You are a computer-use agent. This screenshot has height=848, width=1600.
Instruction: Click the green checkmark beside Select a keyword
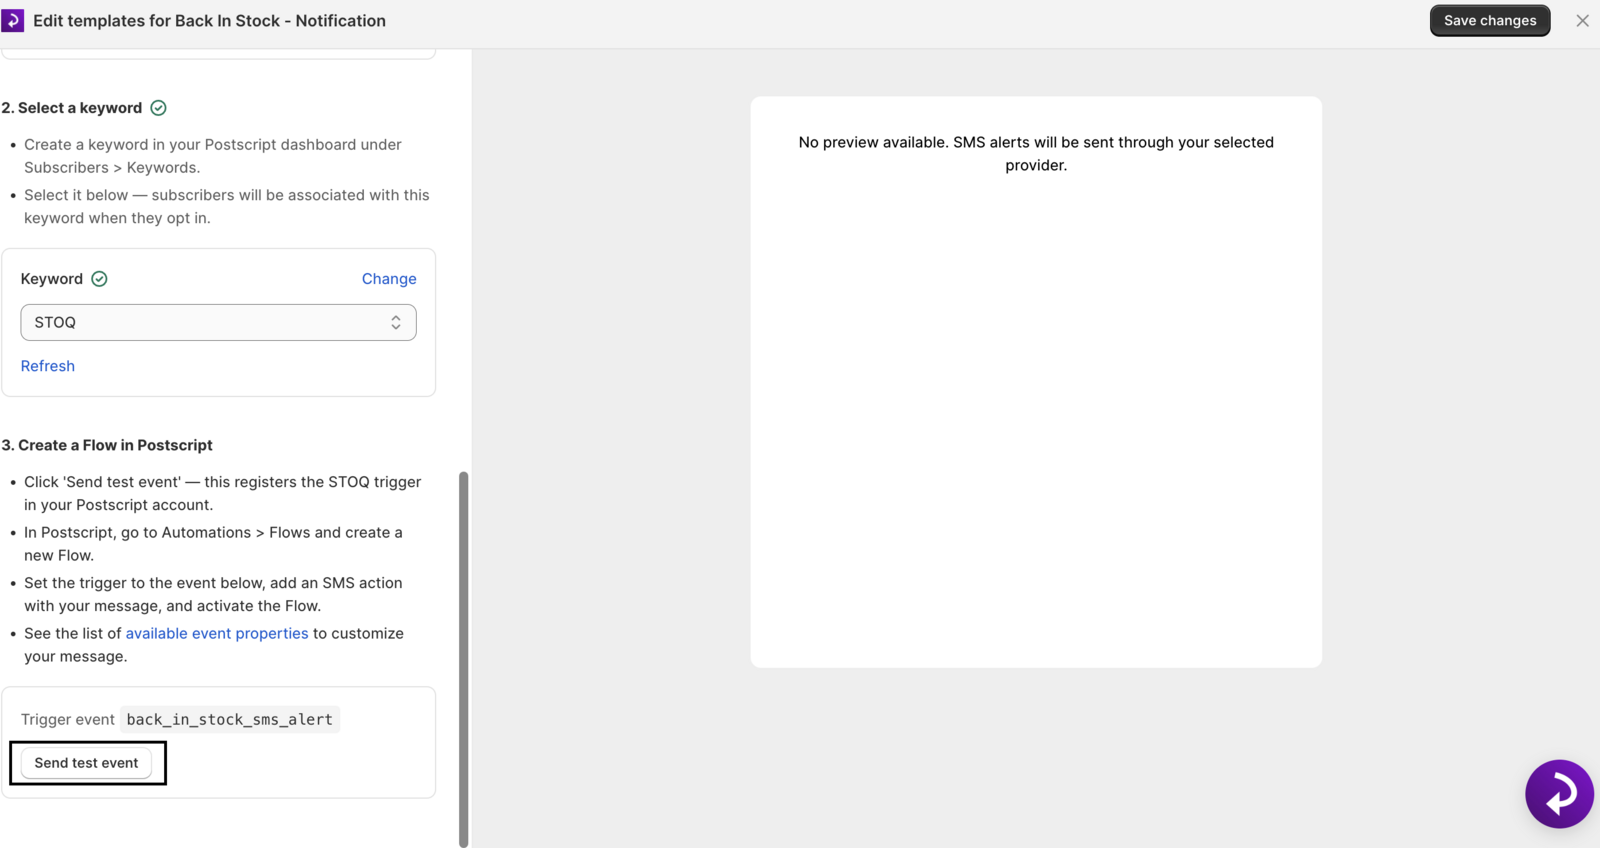point(158,108)
